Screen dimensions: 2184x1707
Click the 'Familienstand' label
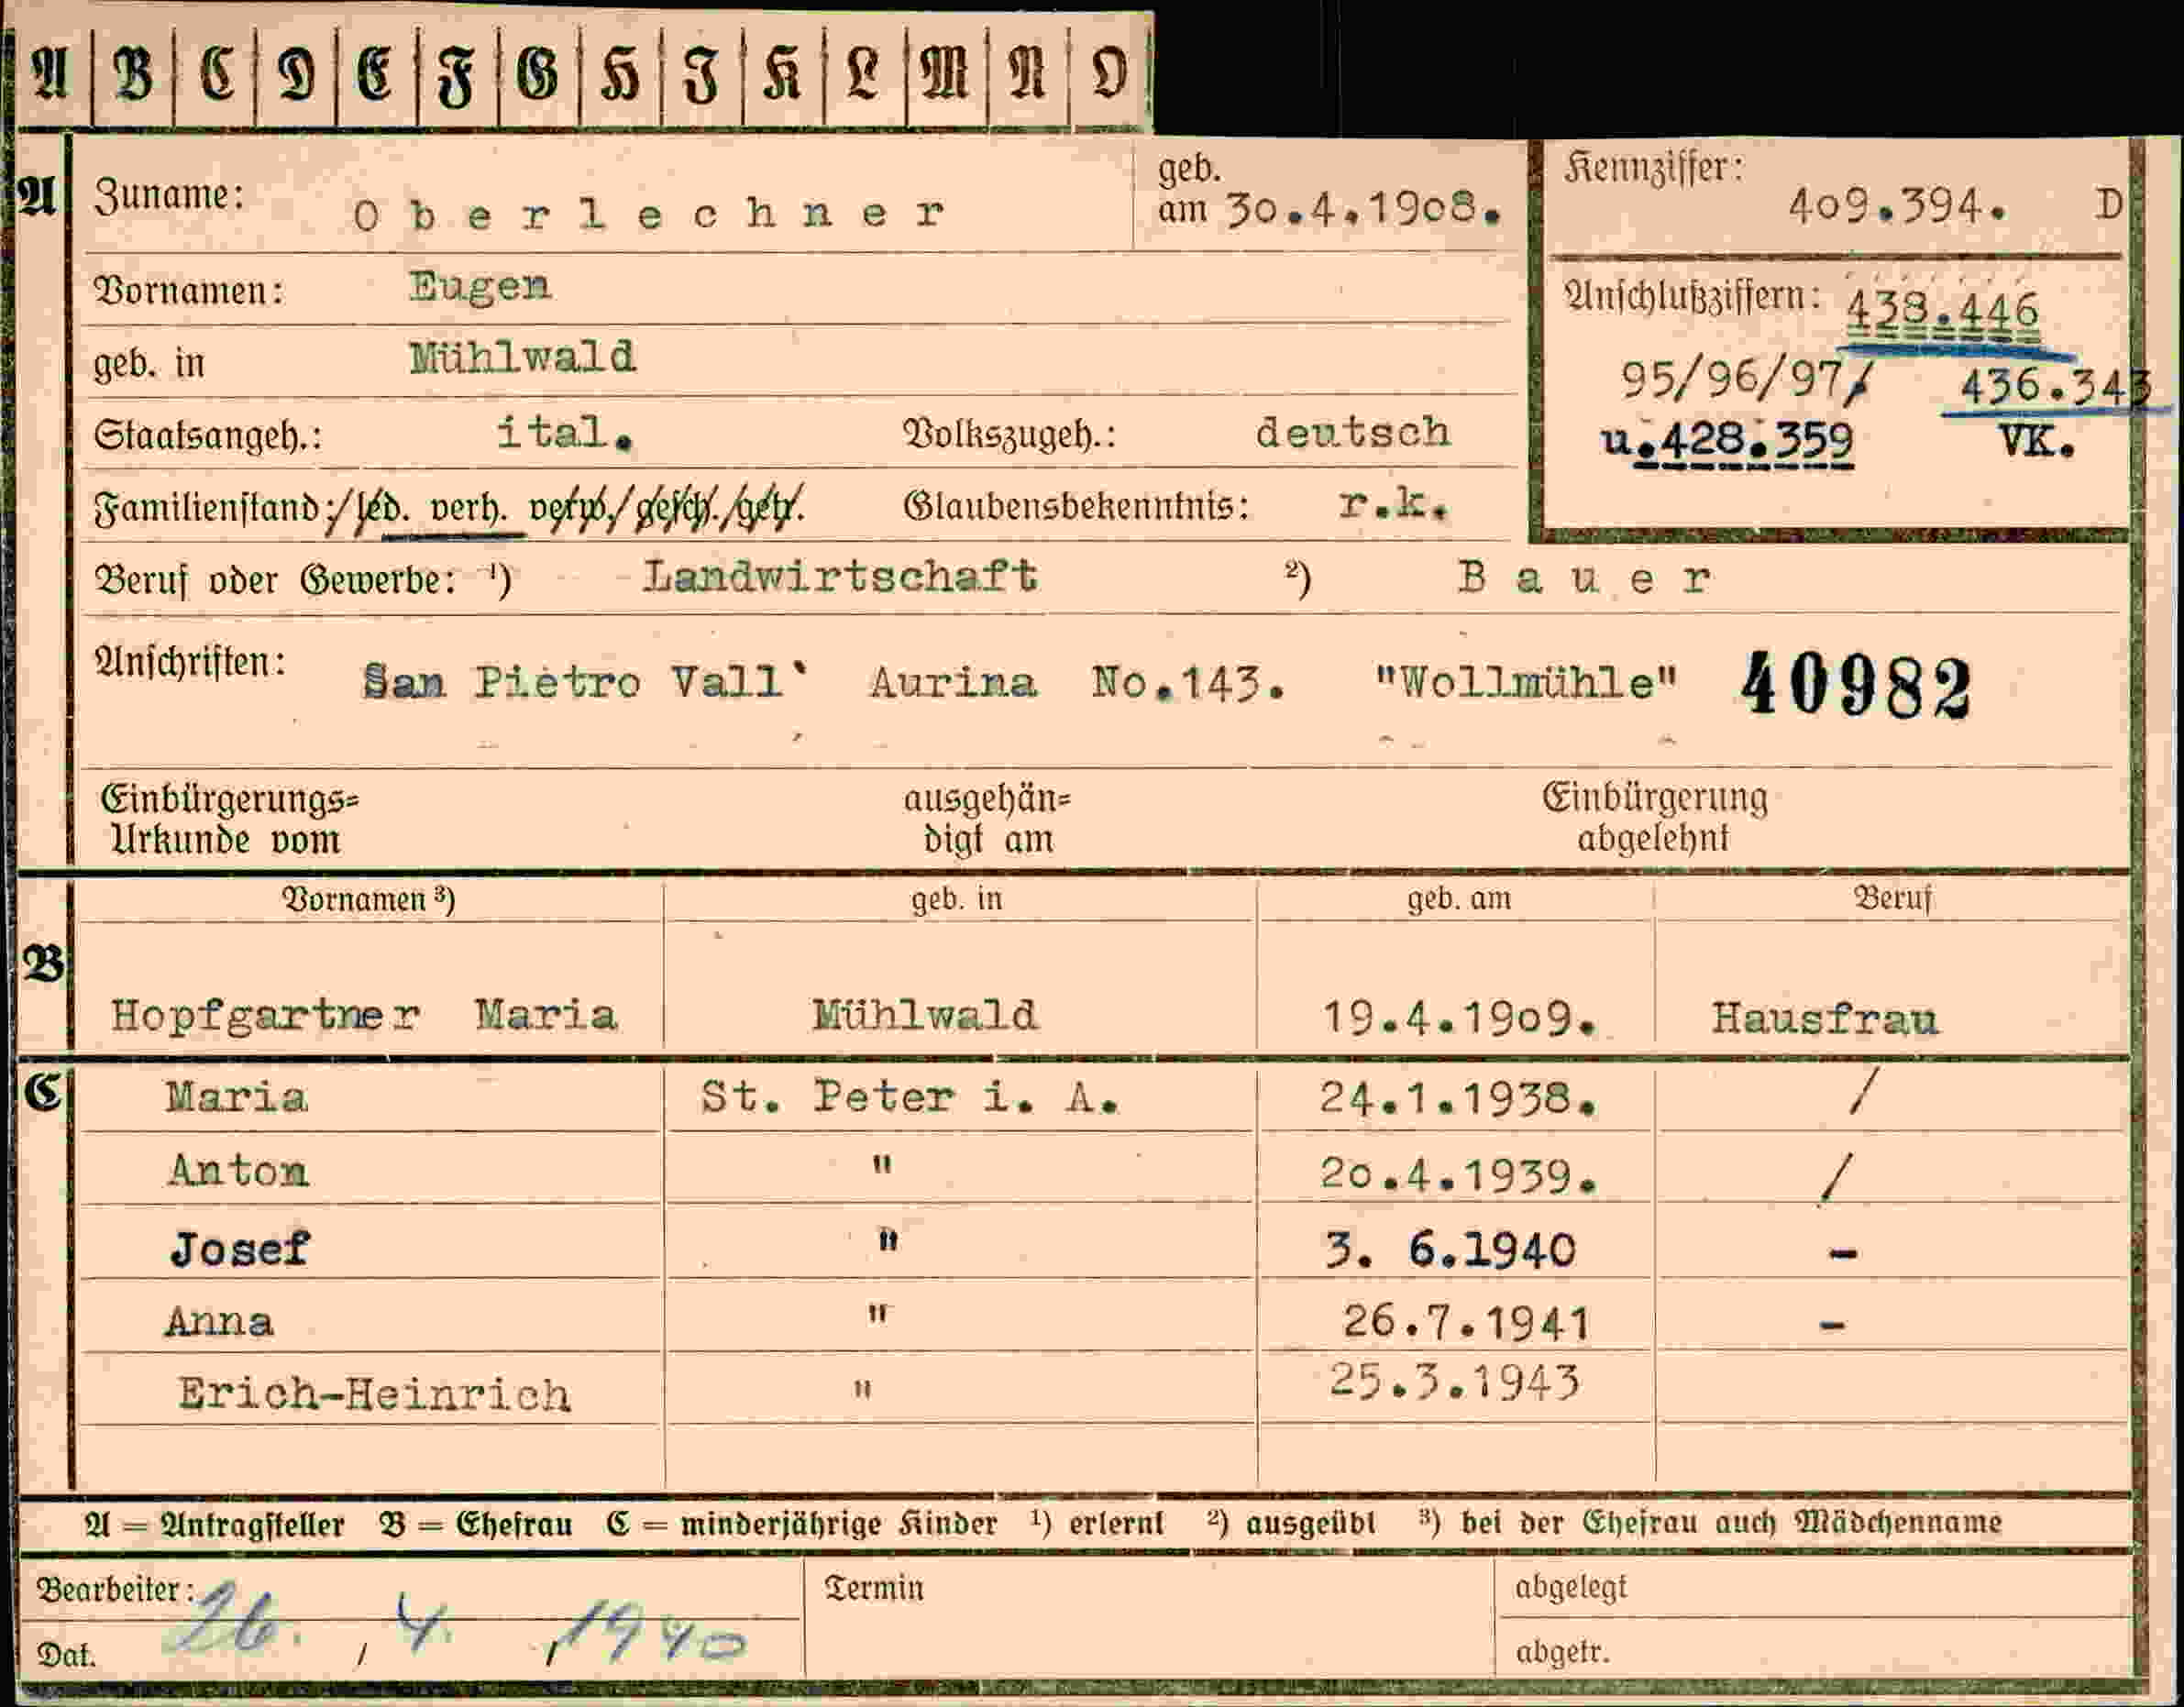click(x=207, y=508)
